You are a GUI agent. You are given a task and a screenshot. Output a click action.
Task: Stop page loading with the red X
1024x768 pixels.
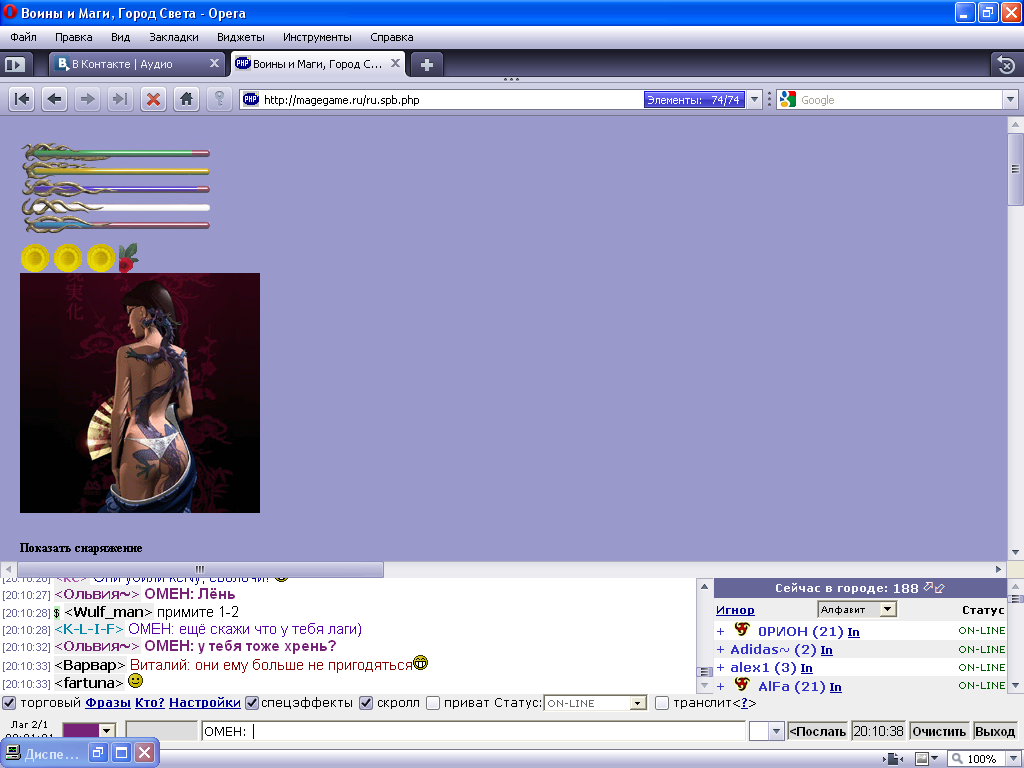(x=153, y=99)
